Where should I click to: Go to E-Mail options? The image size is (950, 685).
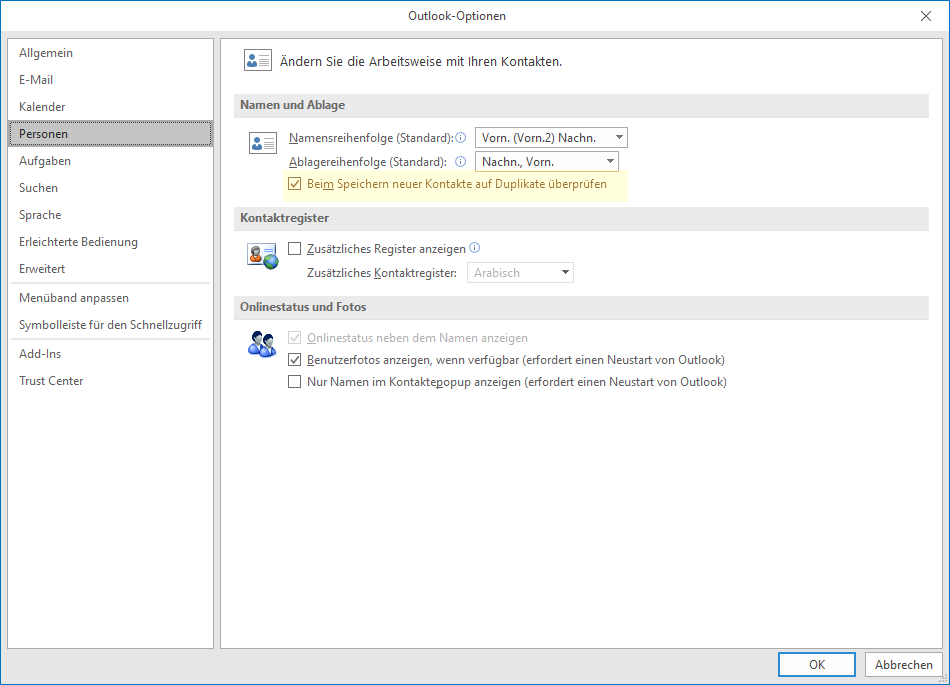(x=110, y=79)
